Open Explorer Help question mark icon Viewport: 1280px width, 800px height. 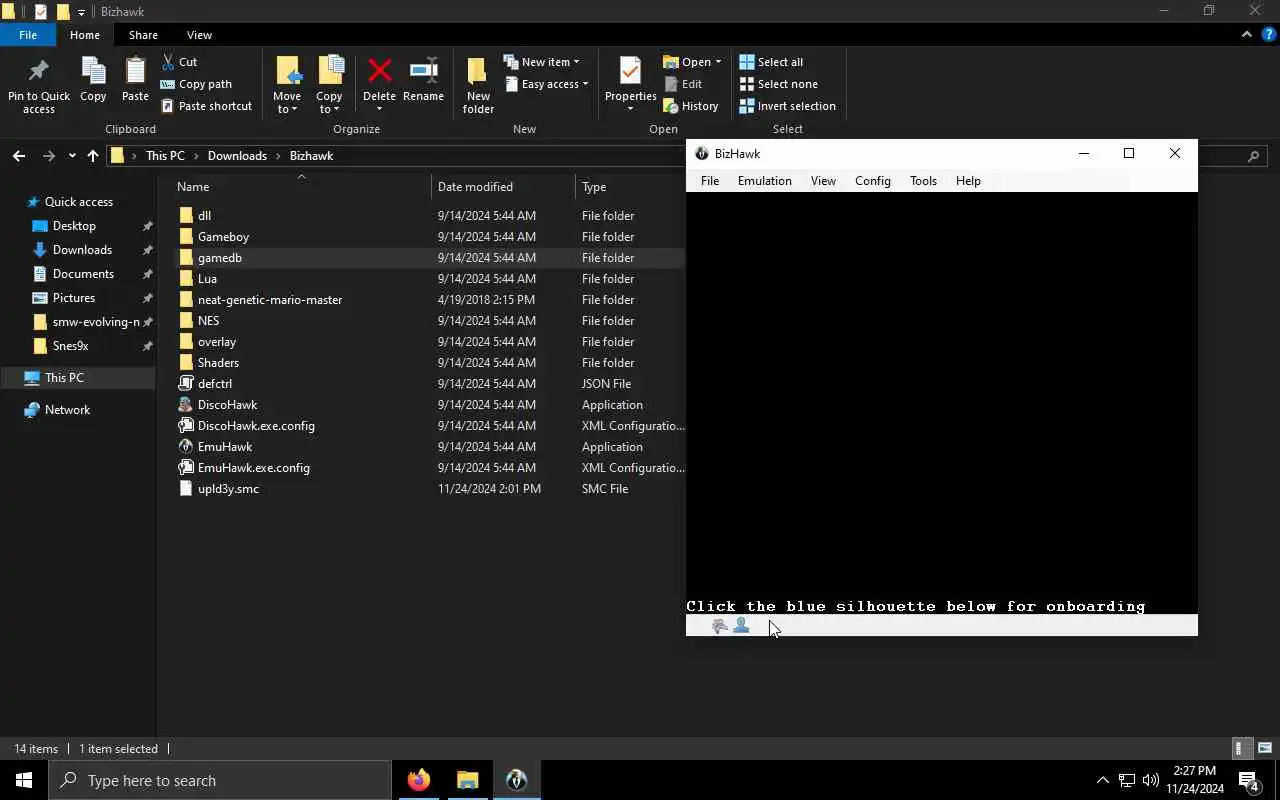coord(1268,34)
